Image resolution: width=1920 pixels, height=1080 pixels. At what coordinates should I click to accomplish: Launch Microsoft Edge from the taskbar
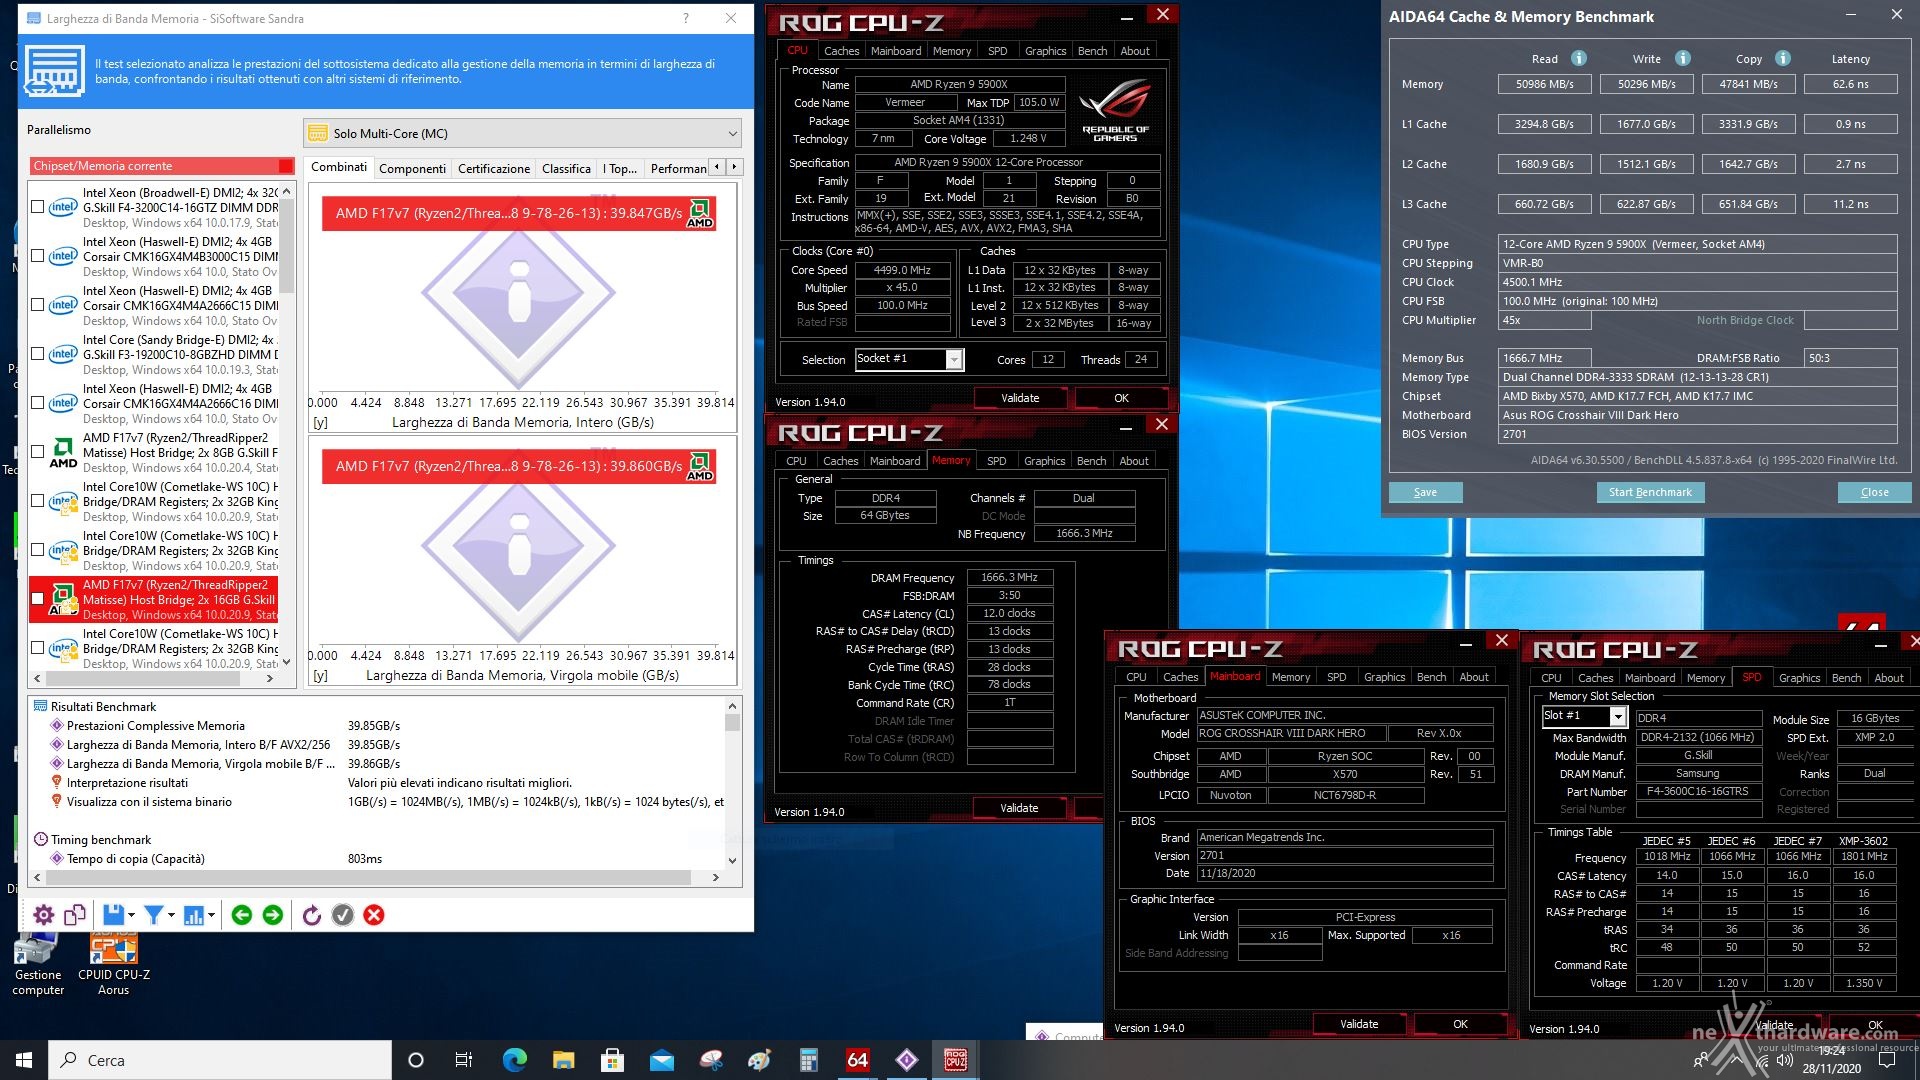[x=514, y=1060]
